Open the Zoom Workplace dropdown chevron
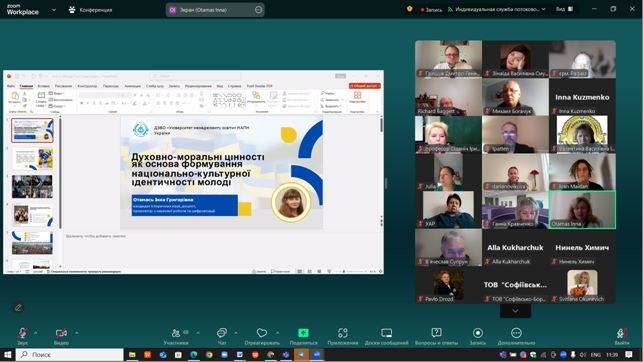The width and height of the screenshot is (643, 362). [54, 10]
